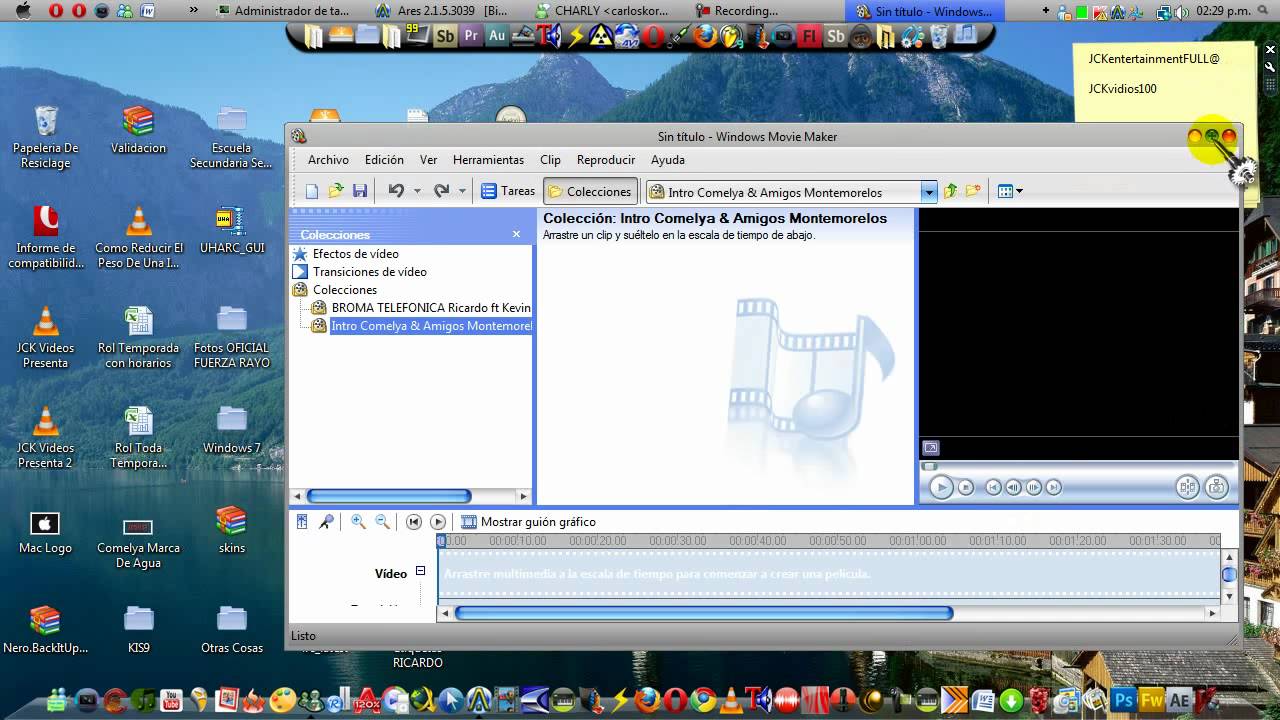
Task: Click Mostrar guión gráfico
Action: pyautogui.click(x=528, y=522)
